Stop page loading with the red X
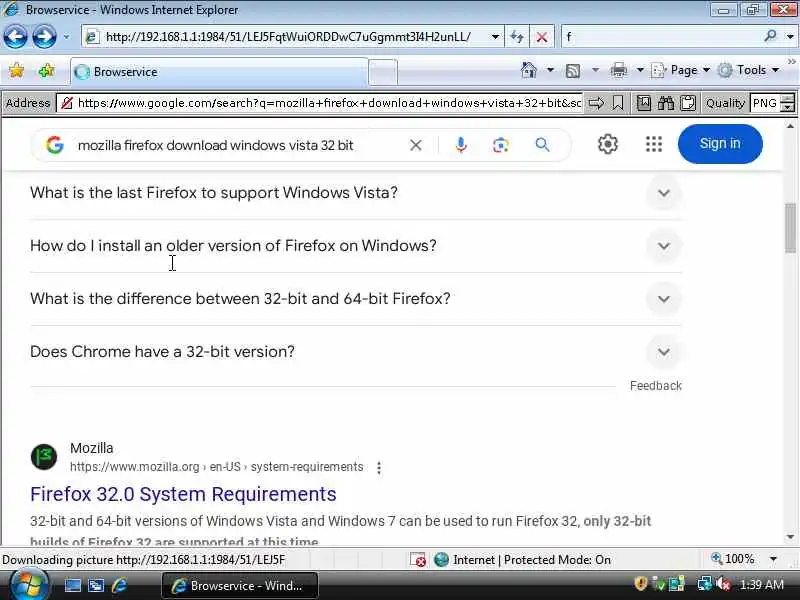This screenshot has width=800, height=600. point(542,37)
